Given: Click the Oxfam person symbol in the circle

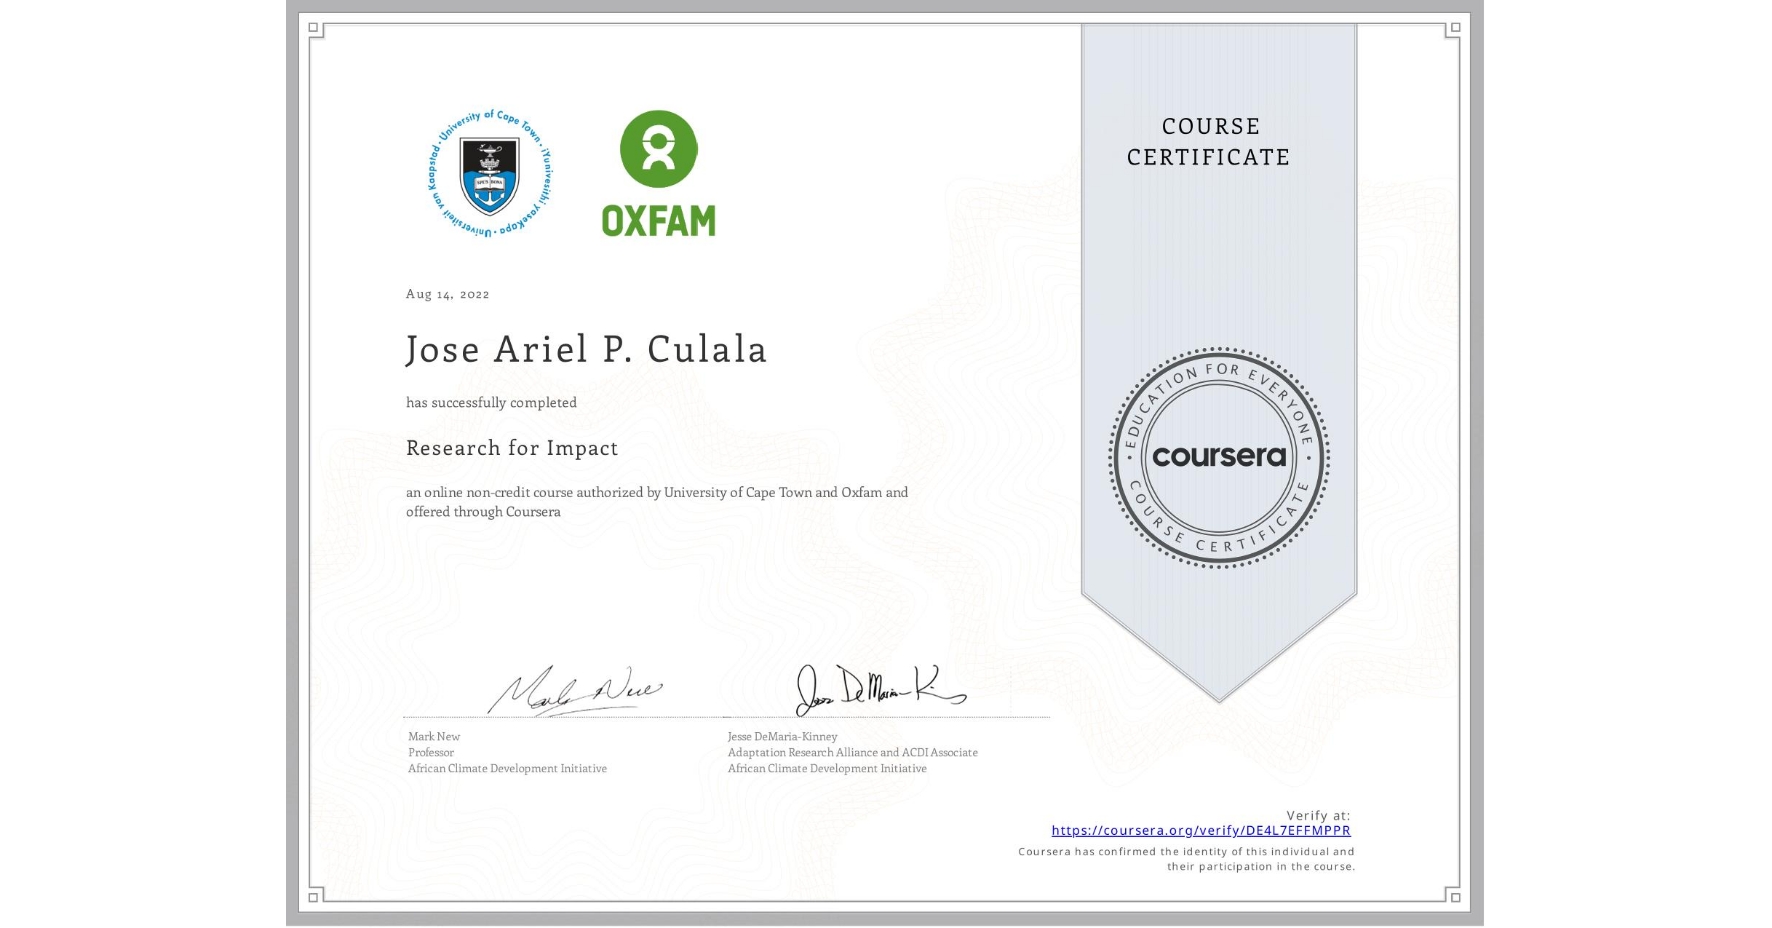Looking at the screenshot, I should [660, 148].
